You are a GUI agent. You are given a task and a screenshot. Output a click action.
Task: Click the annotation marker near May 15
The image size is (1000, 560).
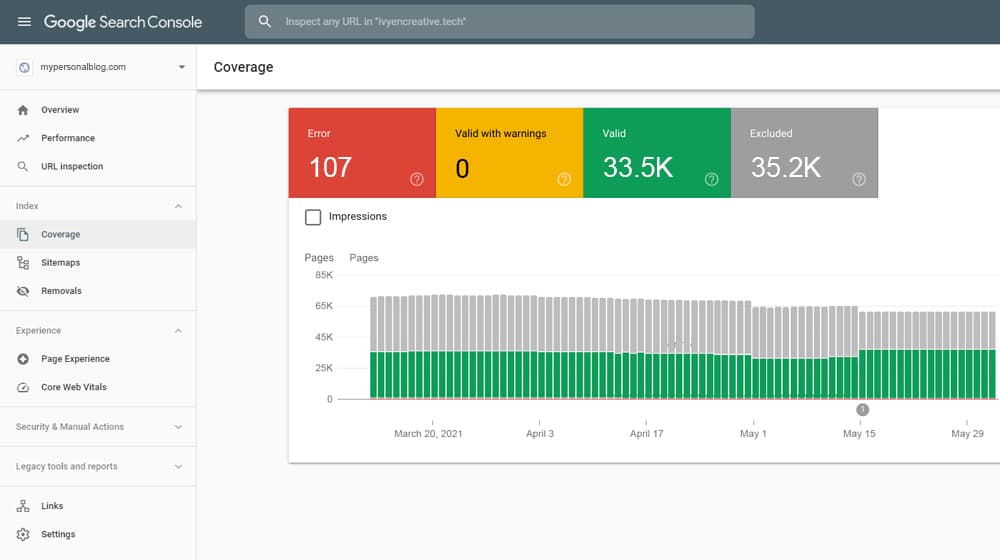[x=862, y=409]
